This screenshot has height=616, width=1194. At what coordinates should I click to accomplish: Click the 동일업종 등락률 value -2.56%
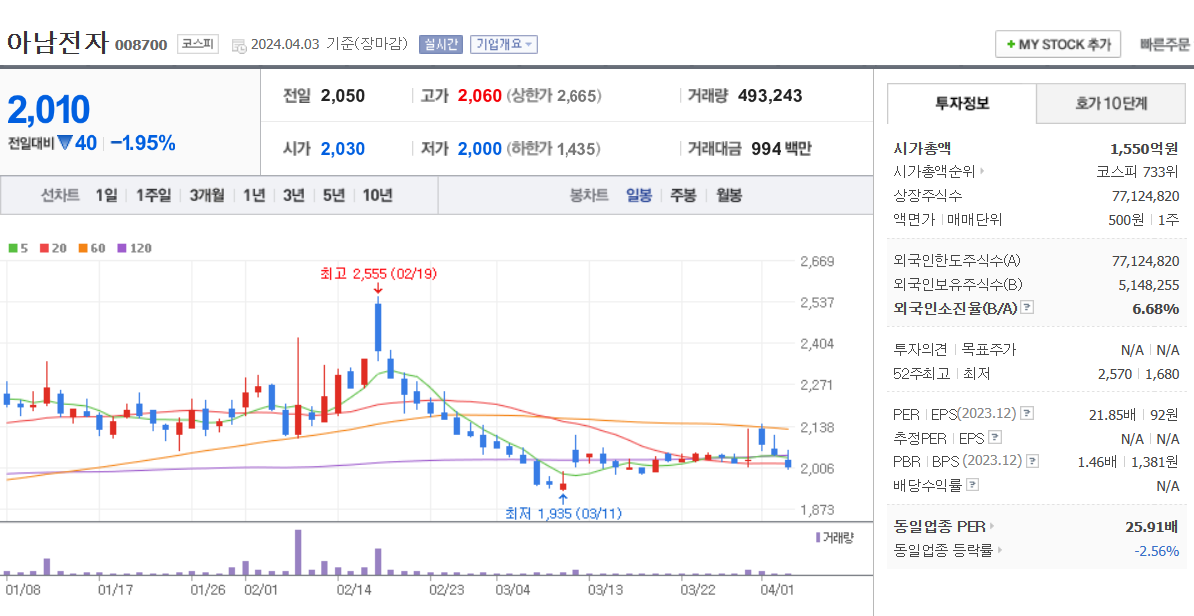(1157, 551)
